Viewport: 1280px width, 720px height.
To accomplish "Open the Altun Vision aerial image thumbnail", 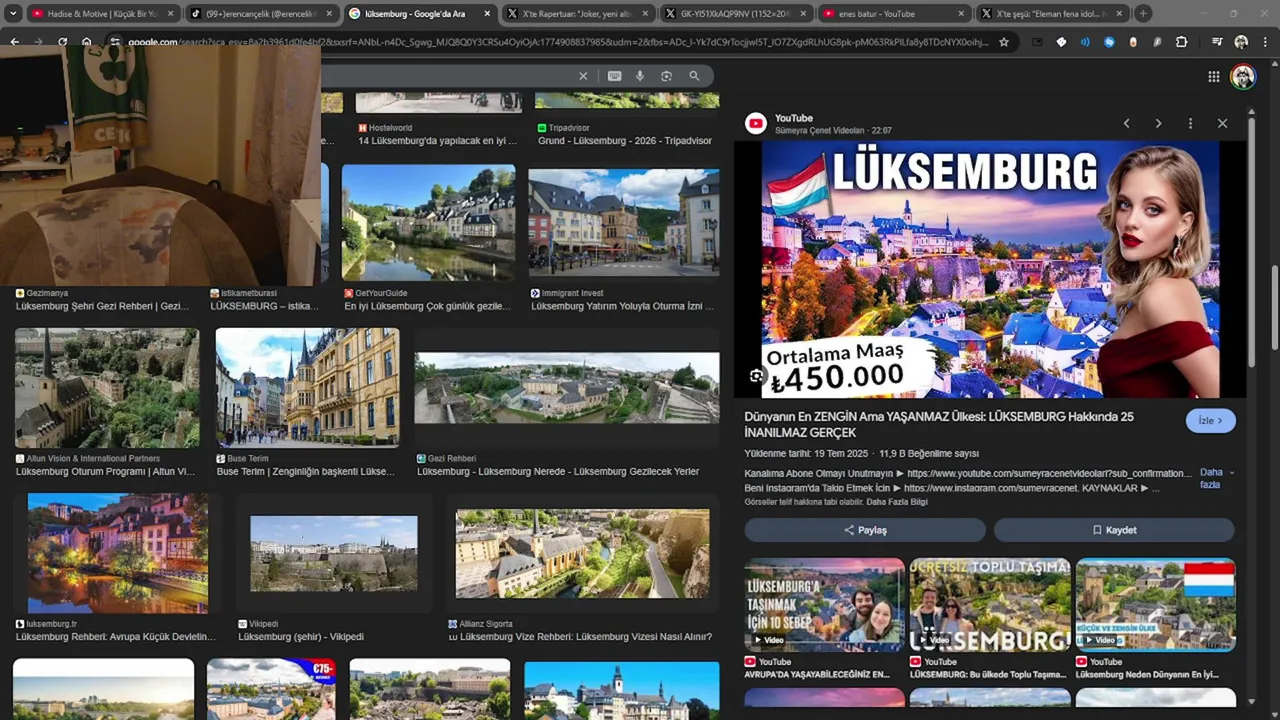I will pos(107,387).
